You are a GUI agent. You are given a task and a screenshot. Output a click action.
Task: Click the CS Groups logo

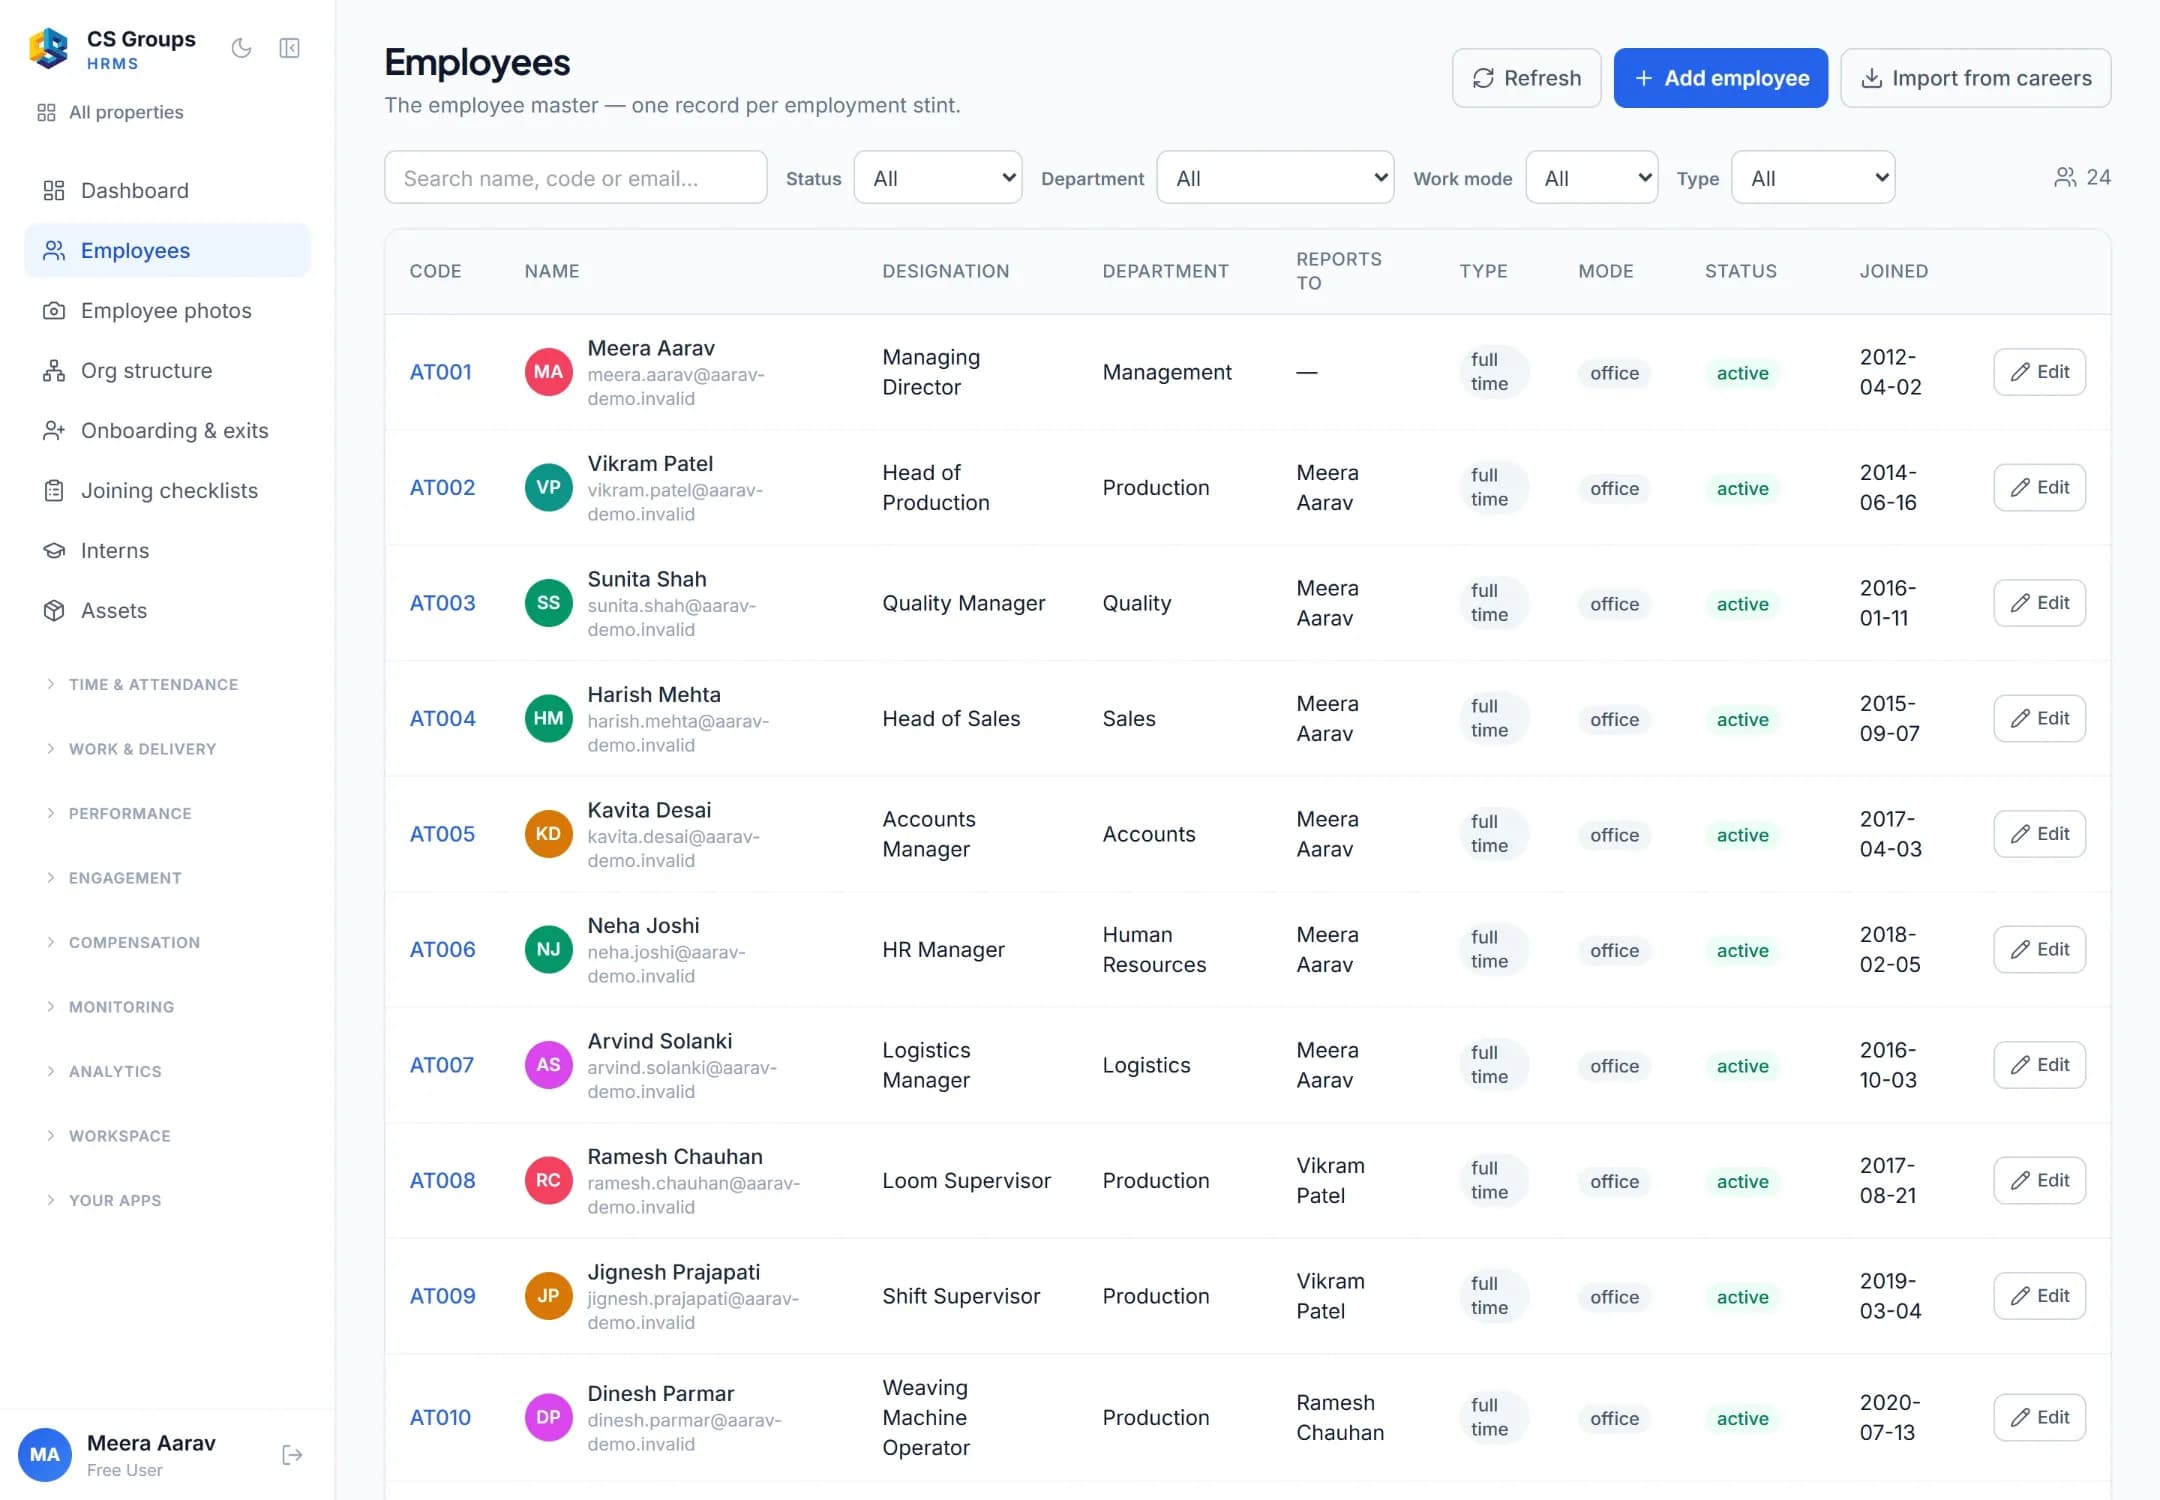(x=49, y=48)
